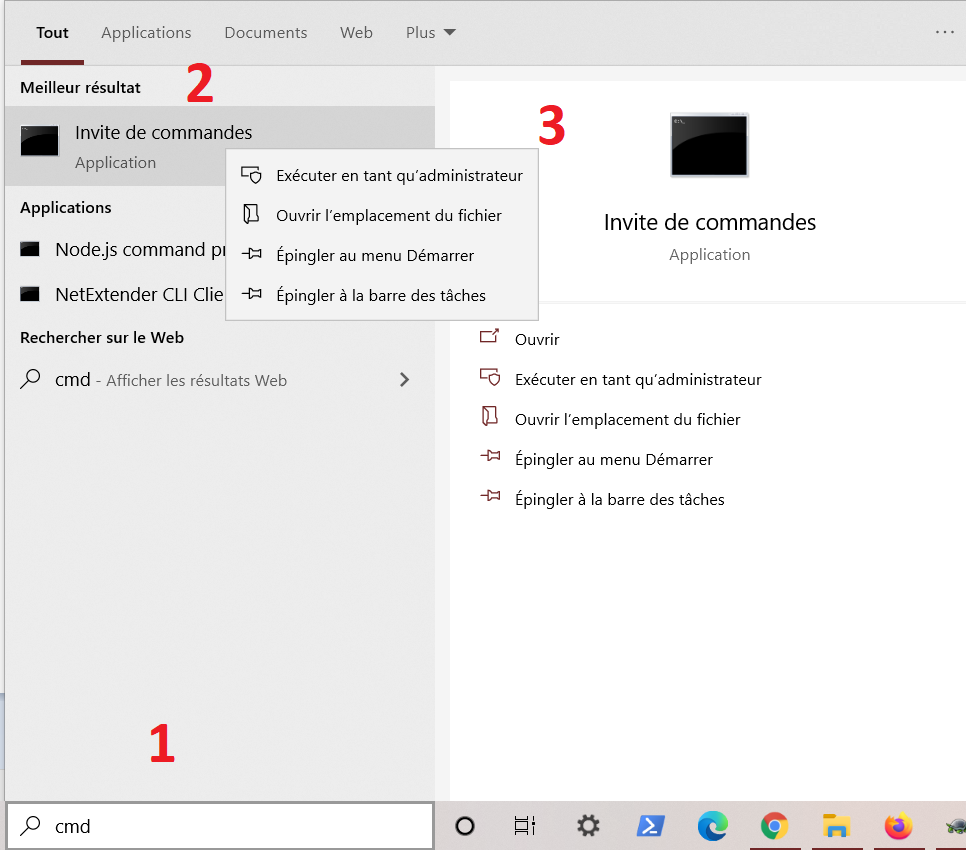This screenshot has height=850, width=966.
Task: Click the web search magnifier icon beside cmd result
Action: (x=30, y=379)
